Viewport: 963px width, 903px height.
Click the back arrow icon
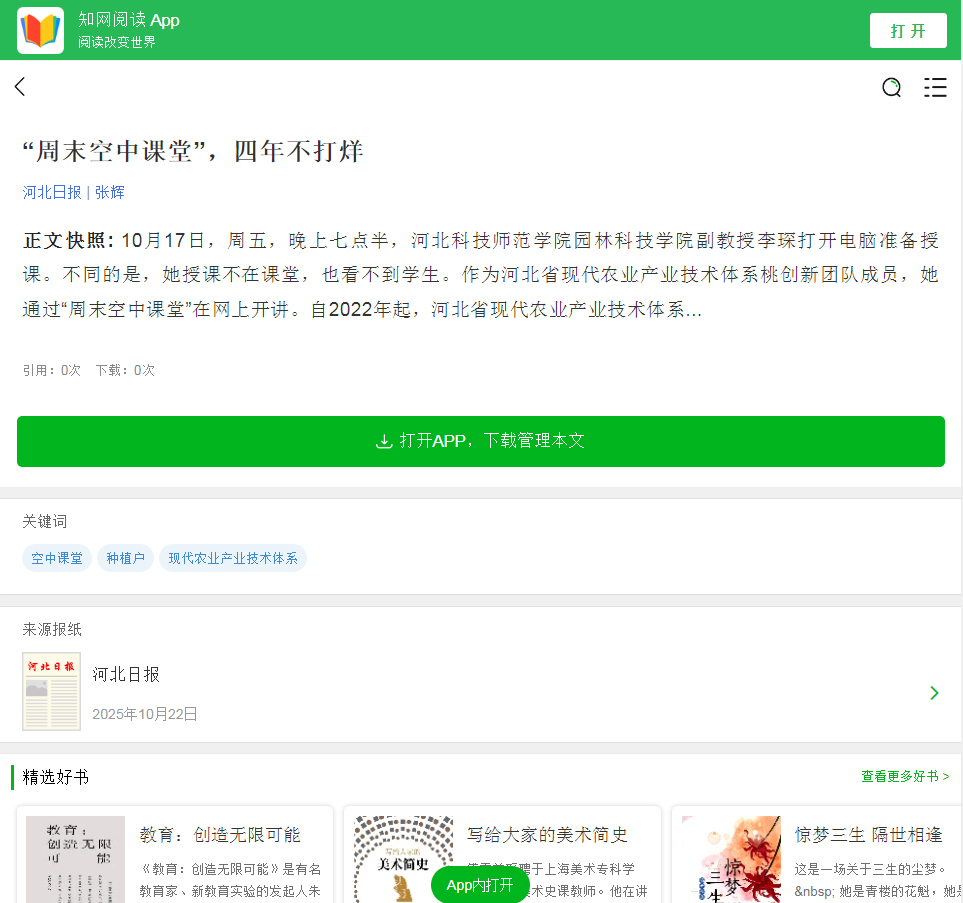pos(20,87)
